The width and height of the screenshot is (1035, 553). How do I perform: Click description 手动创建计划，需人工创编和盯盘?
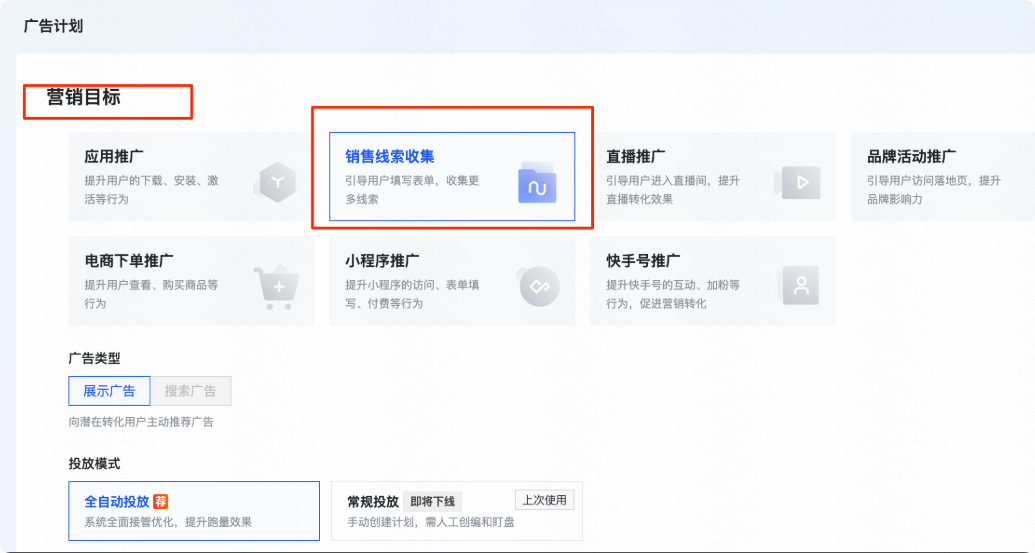431,522
